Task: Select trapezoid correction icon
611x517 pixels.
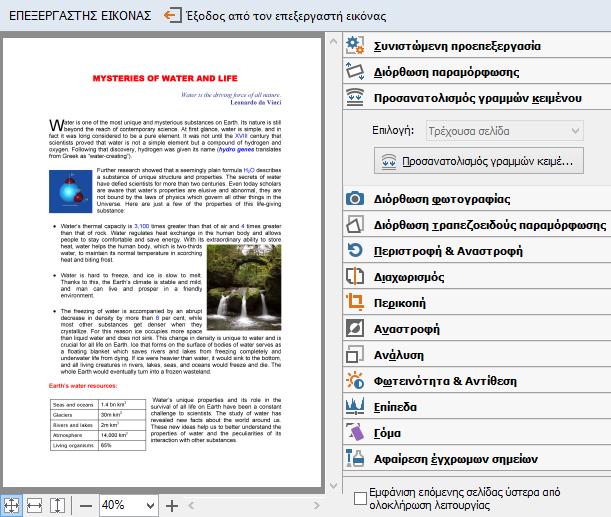Action: pyautogui.click(x=355, y=225)
